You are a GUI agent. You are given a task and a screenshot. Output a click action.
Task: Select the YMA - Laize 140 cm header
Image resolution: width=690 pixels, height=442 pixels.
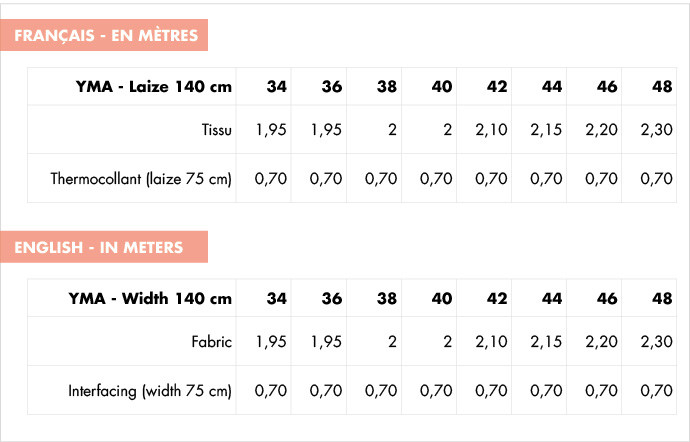(154, 86)
